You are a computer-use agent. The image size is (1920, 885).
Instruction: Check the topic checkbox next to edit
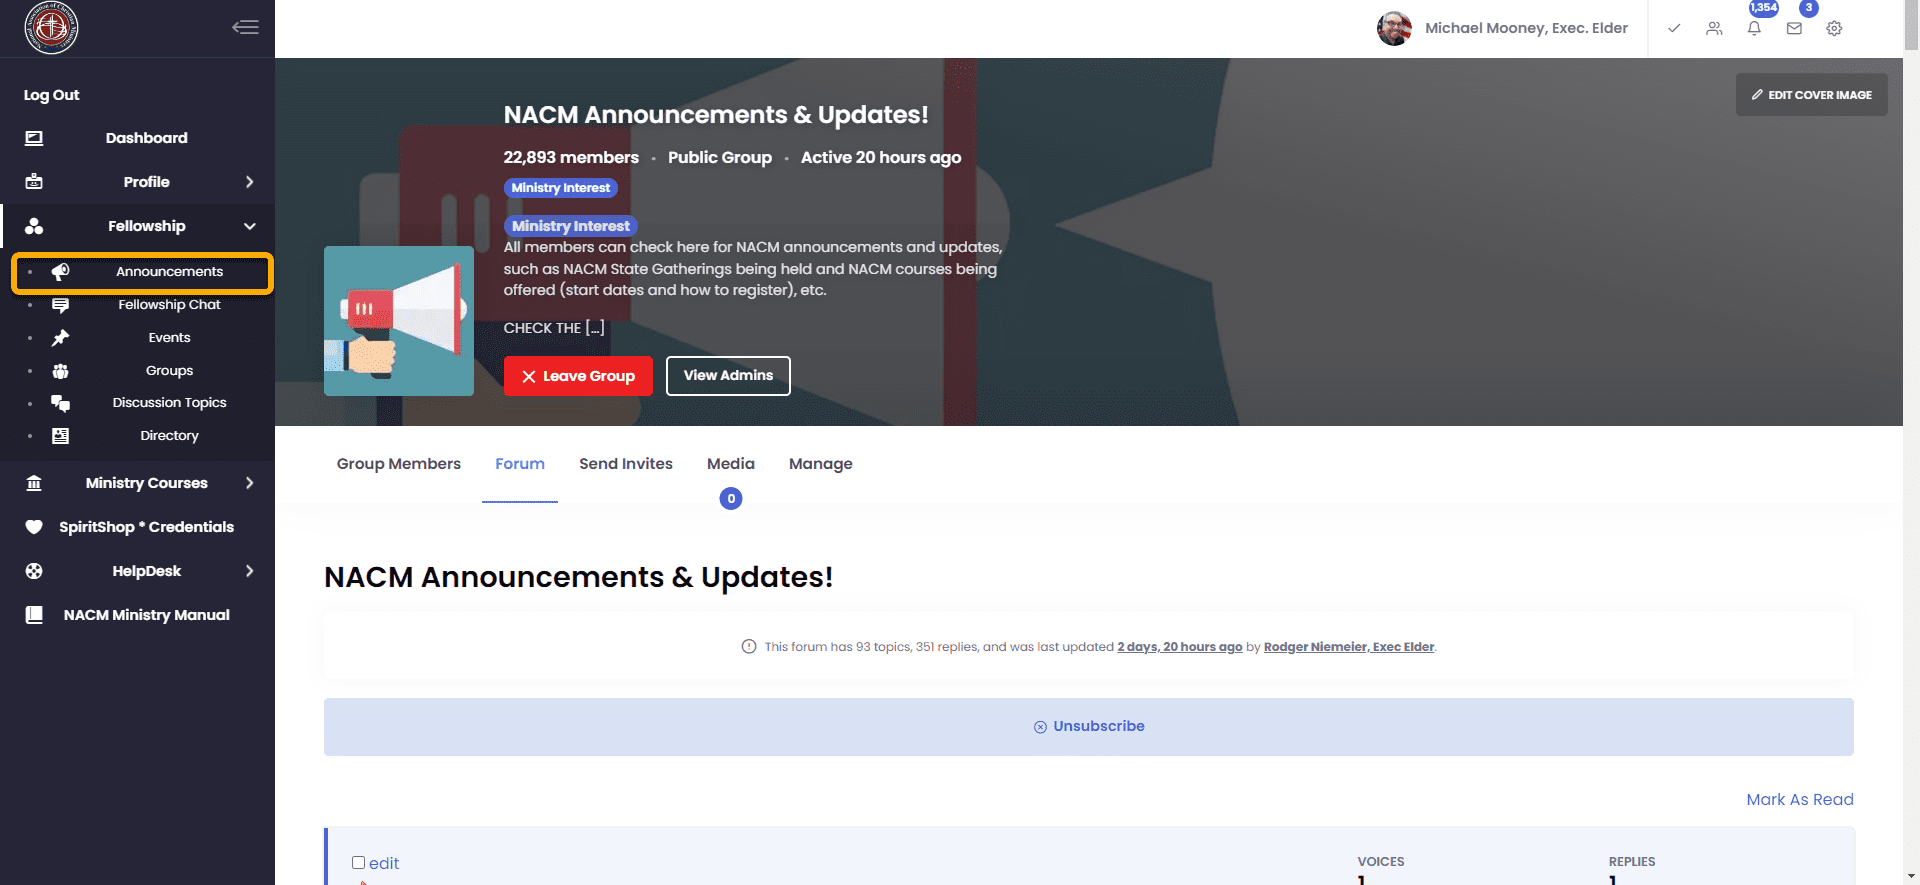[358, 862]
